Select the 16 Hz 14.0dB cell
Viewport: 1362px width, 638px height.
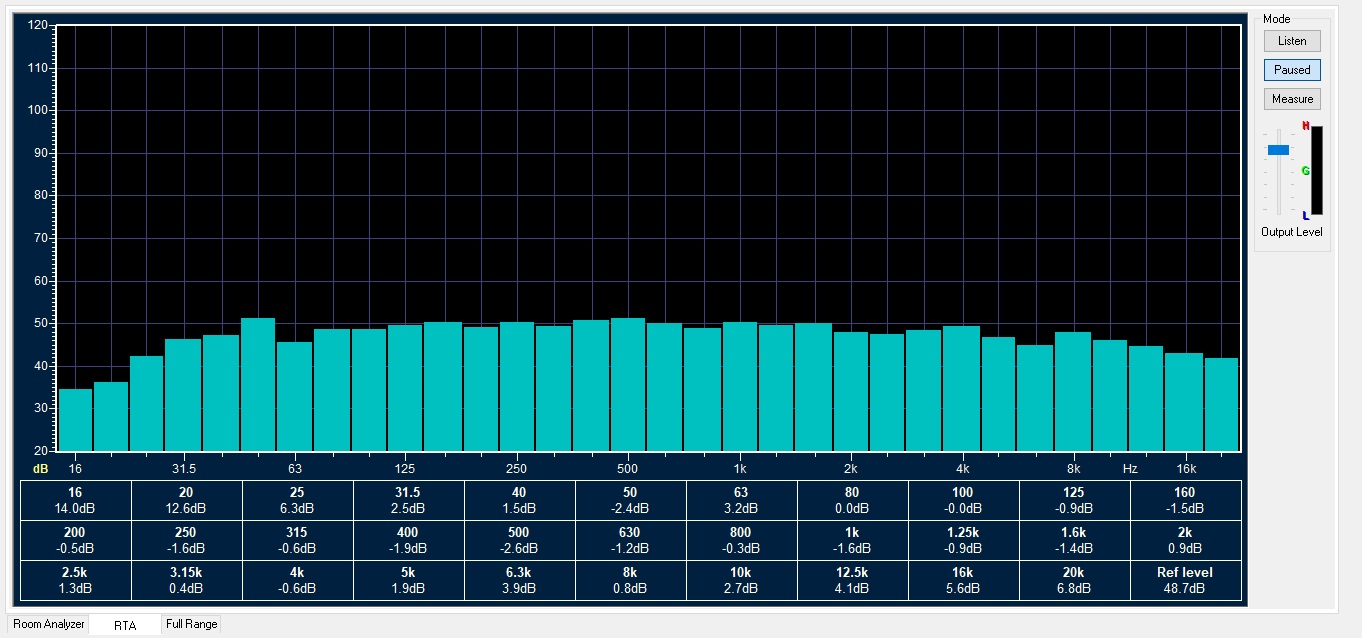click(75, 500)
